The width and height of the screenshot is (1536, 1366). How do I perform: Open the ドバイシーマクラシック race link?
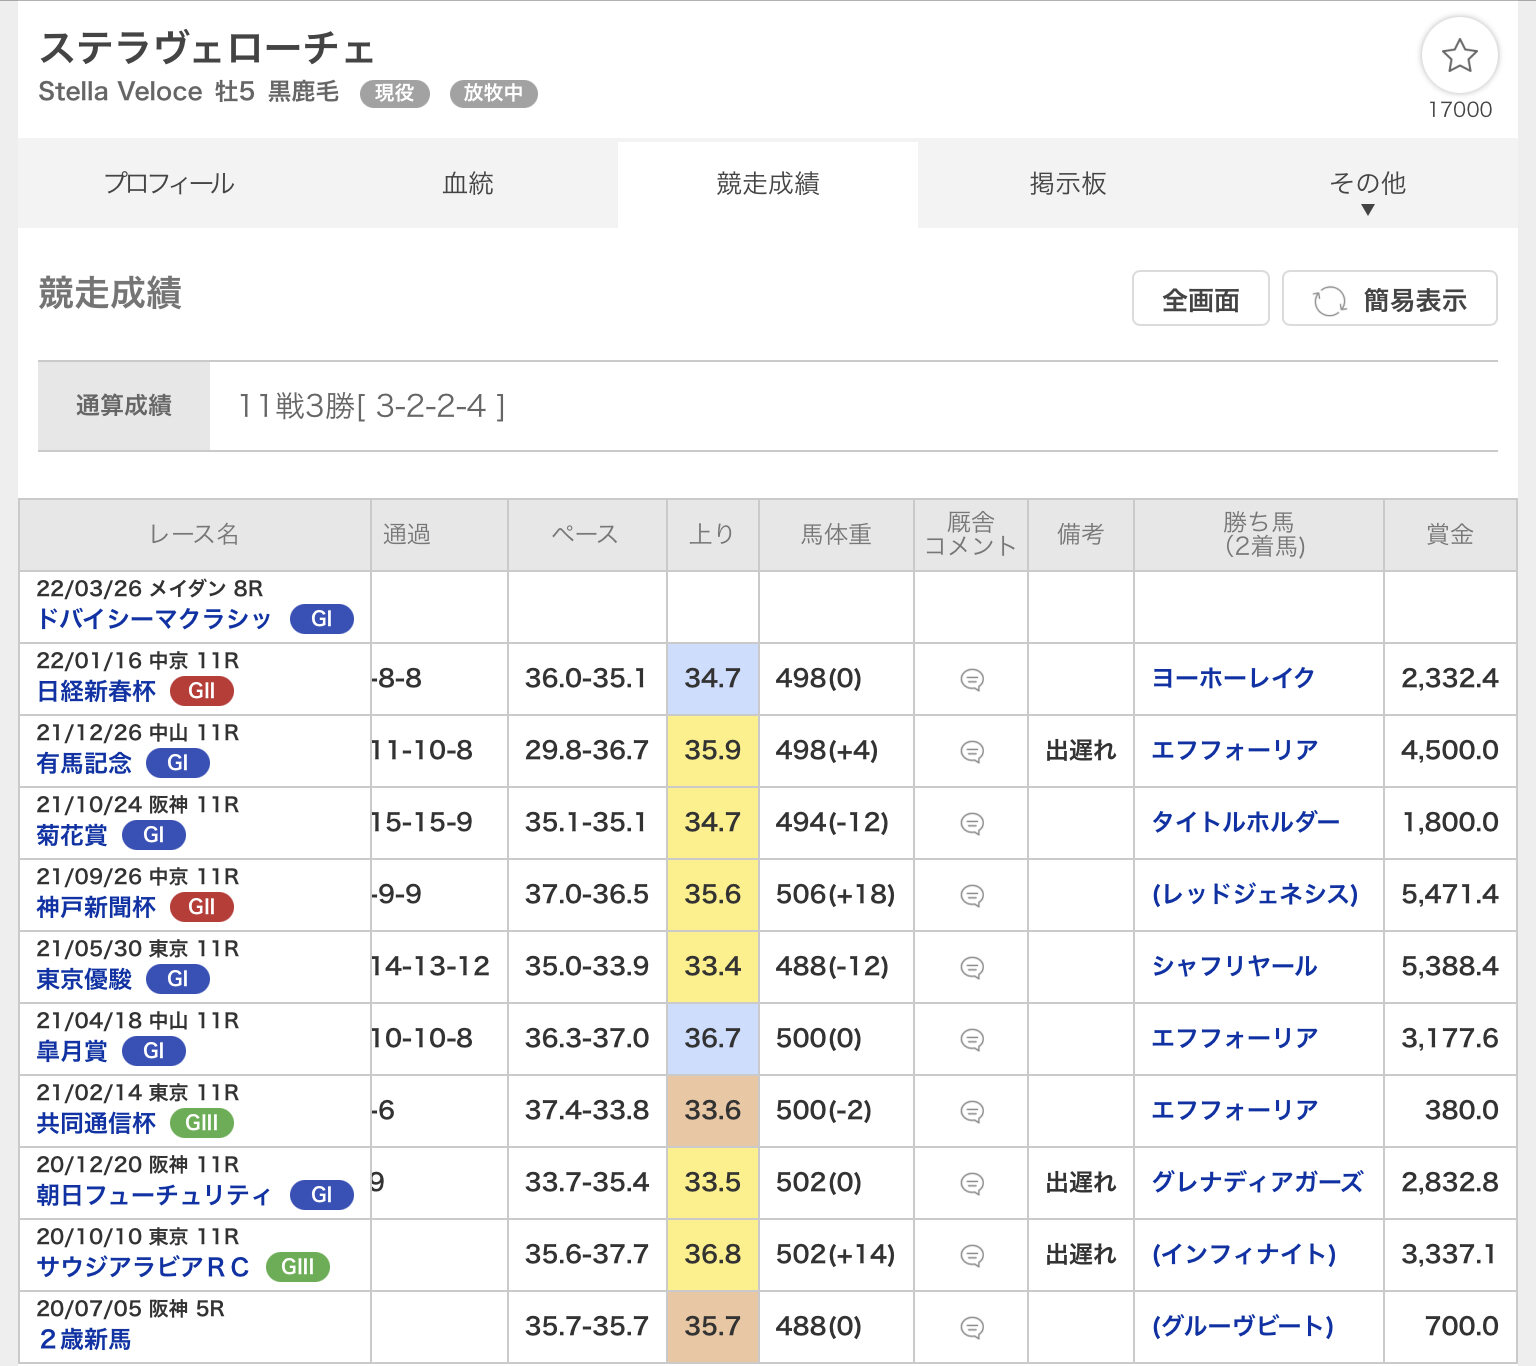point(154,619)
